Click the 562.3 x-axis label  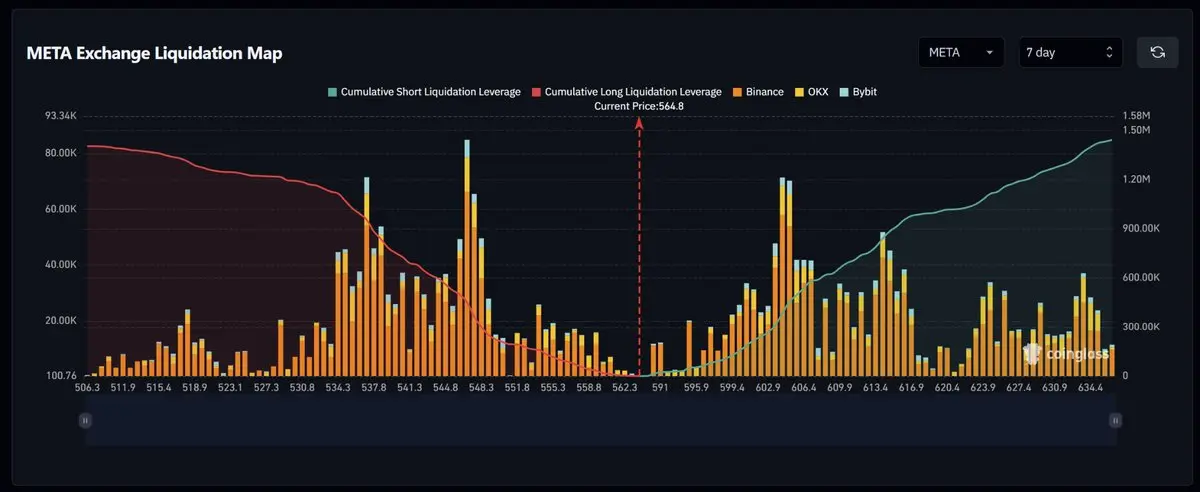(x=625, y=387)
